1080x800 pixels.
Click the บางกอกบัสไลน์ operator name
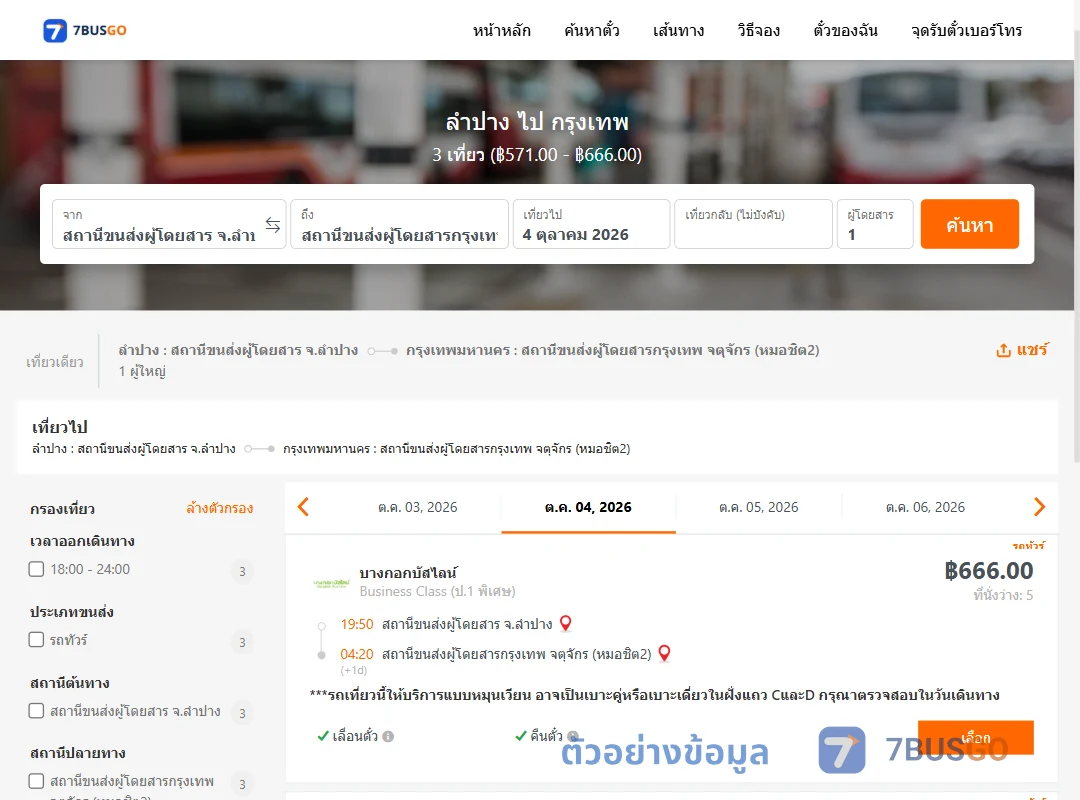(x=408, y=573)
